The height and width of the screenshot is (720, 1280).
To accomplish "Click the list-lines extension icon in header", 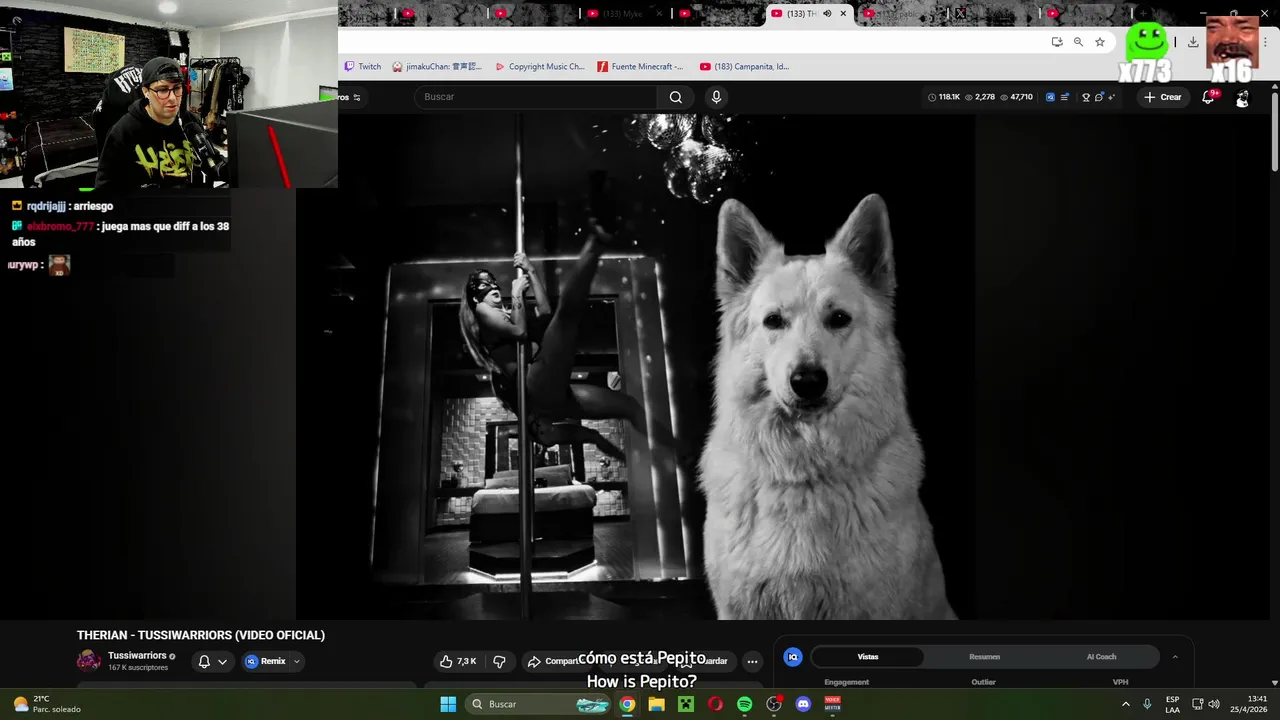I will click(x=1065, y=97).
